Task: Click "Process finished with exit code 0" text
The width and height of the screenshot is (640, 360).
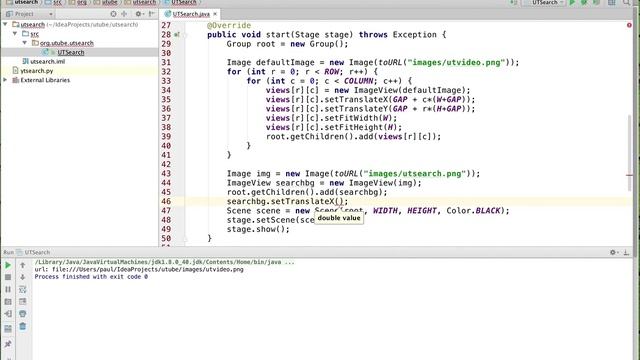Action: tap(91, 277)
